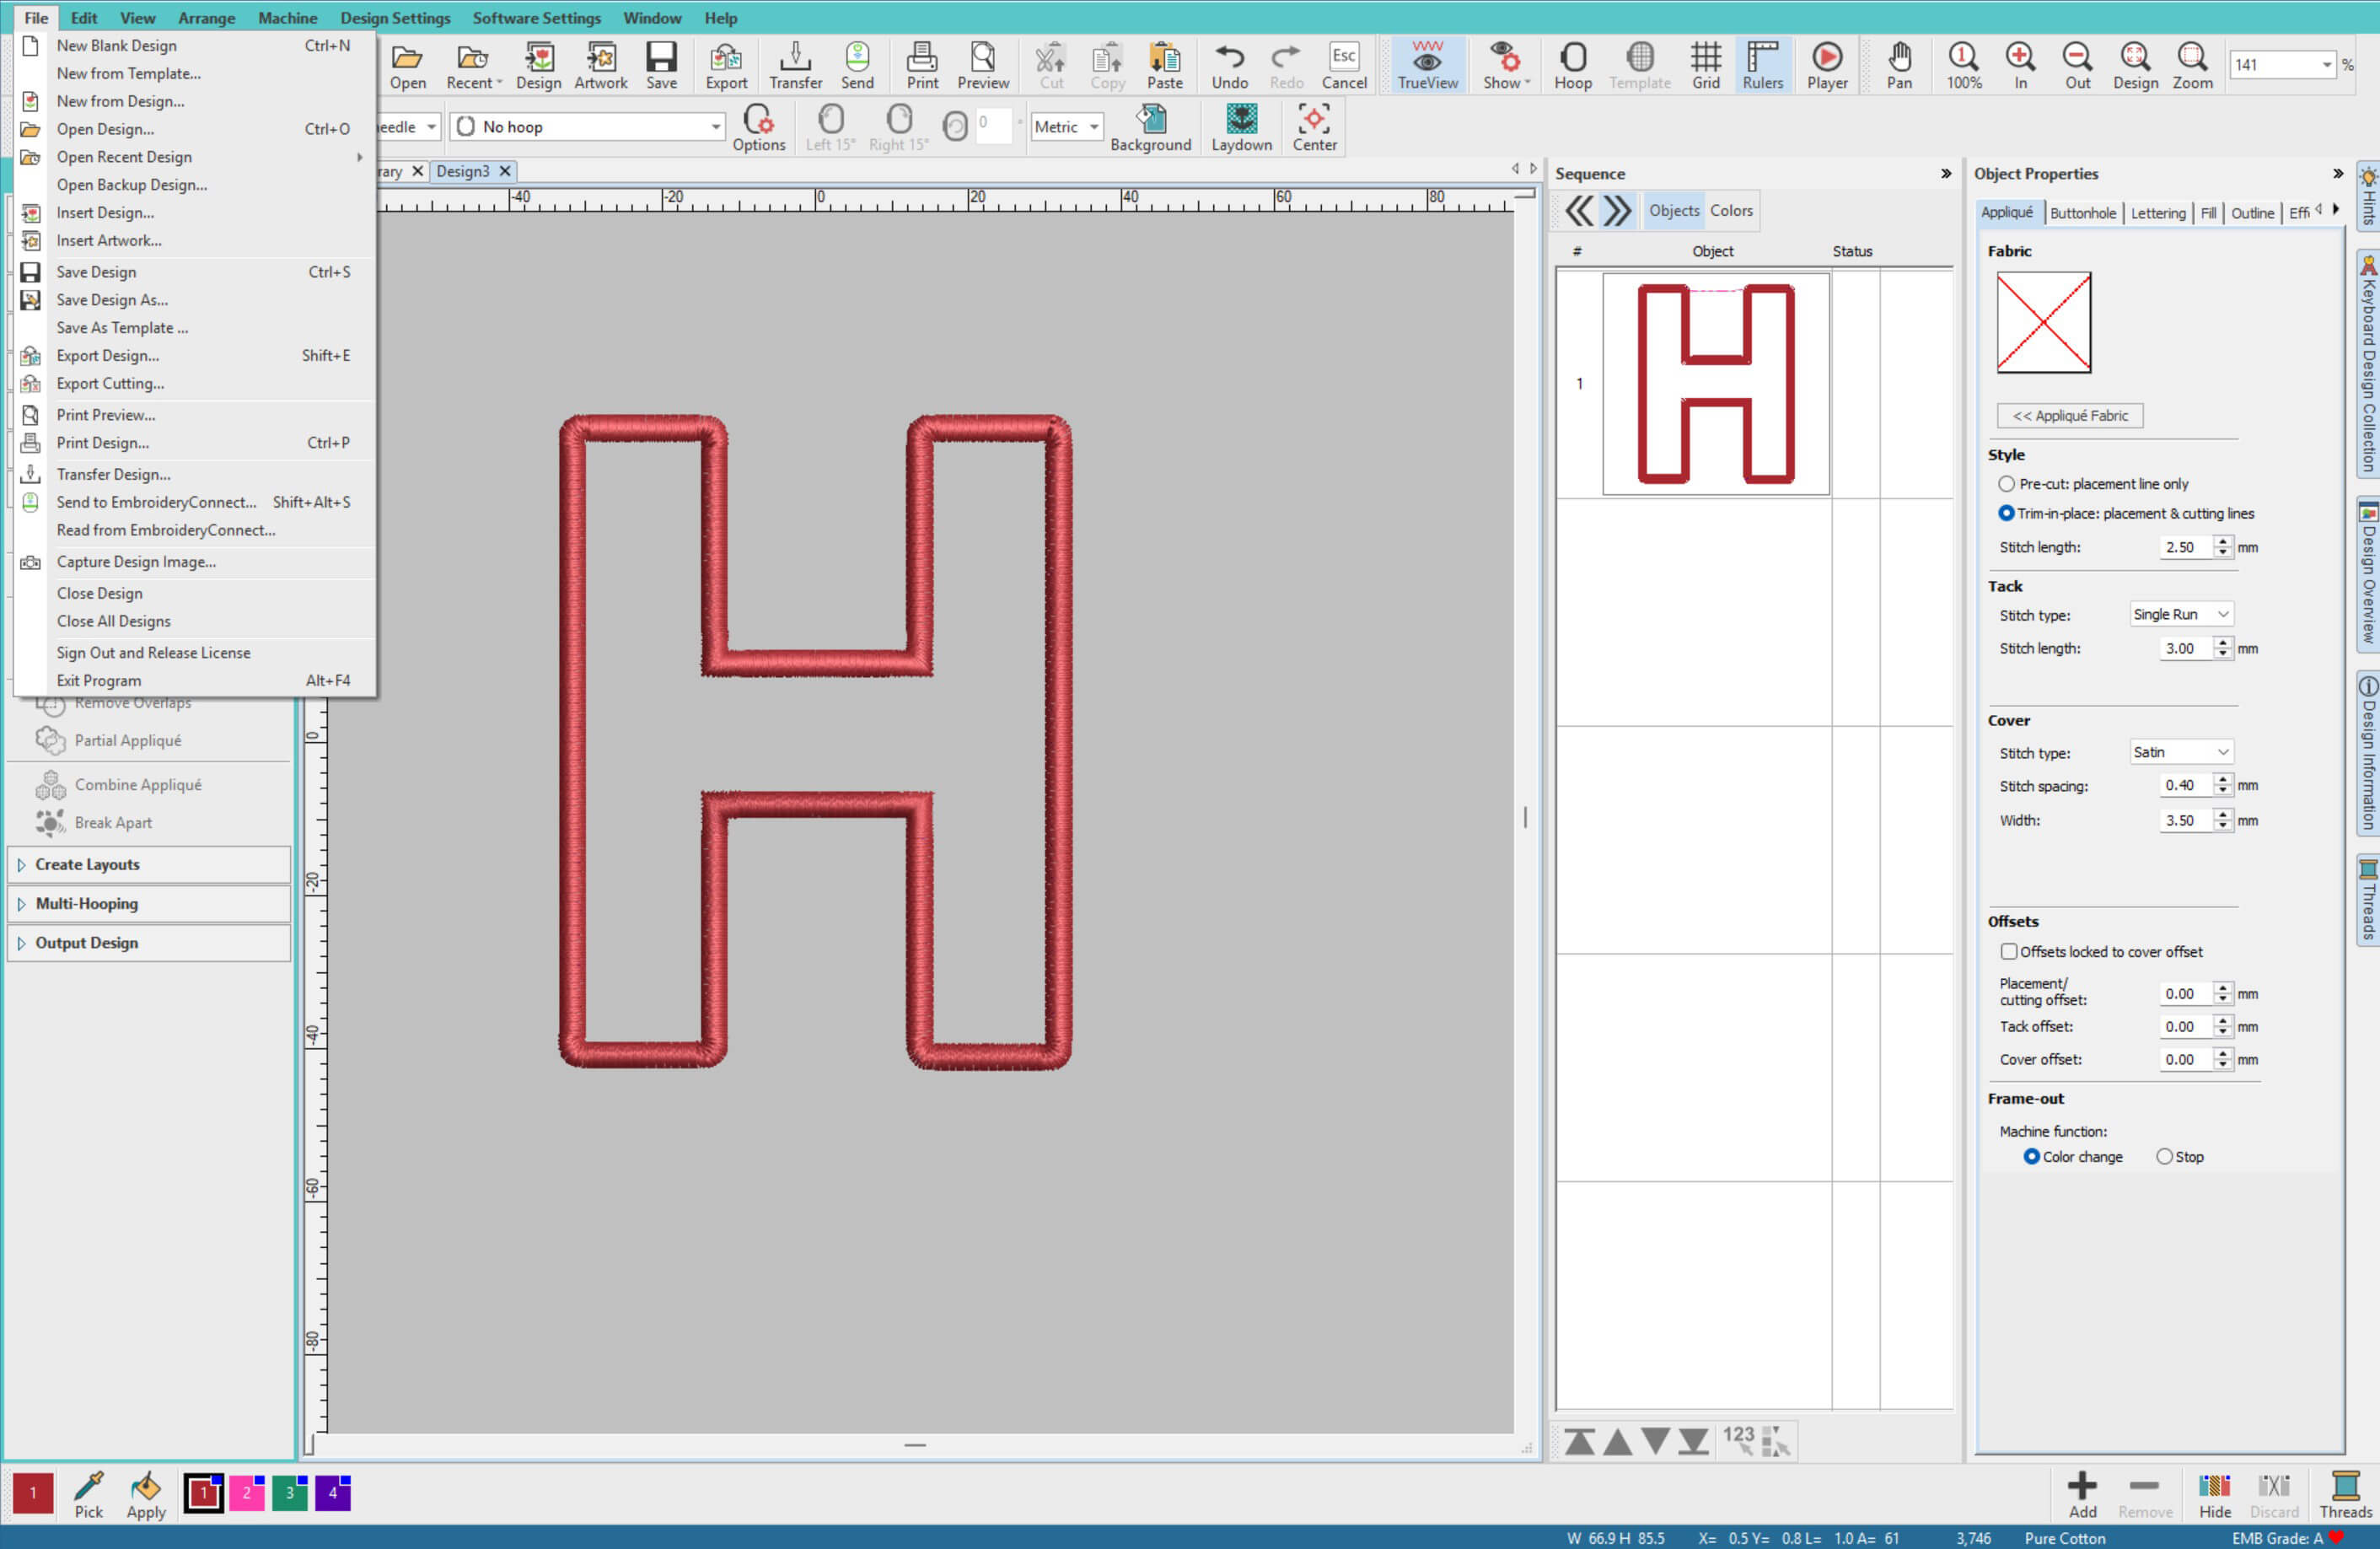
Task: Click the Insert Artwork toolbar icon
Action: tap(600, 66)
